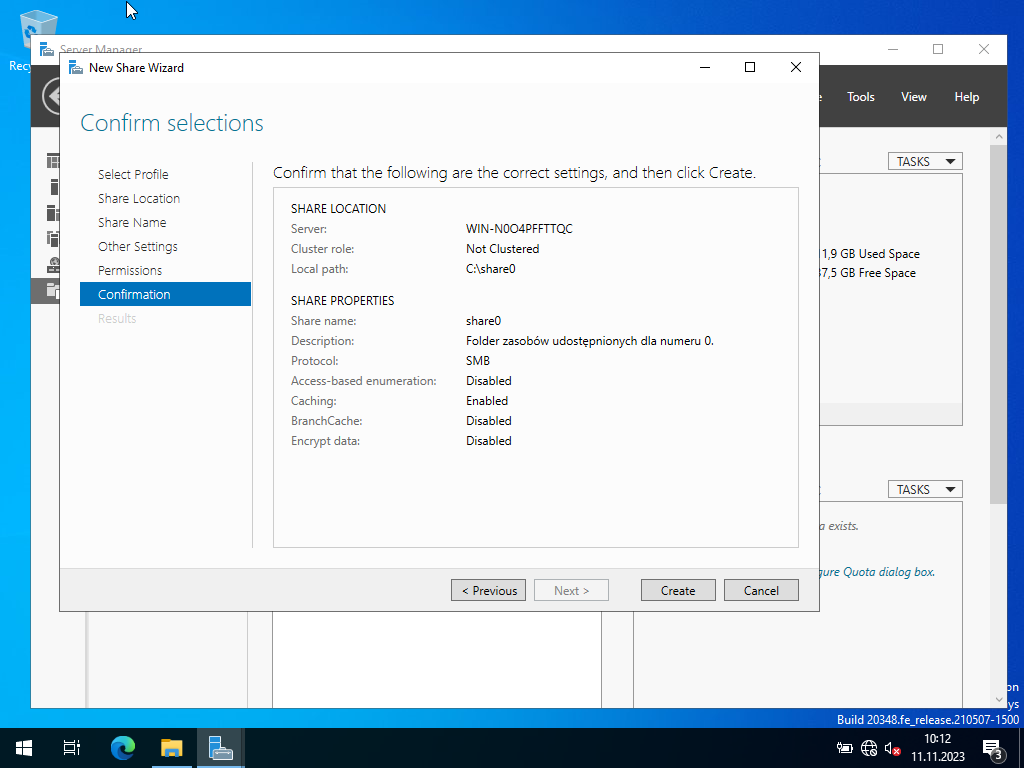The width and height of the screenshot is (1024, 768).
Task: Click the Create button
Action: click(x=677, y=590)
